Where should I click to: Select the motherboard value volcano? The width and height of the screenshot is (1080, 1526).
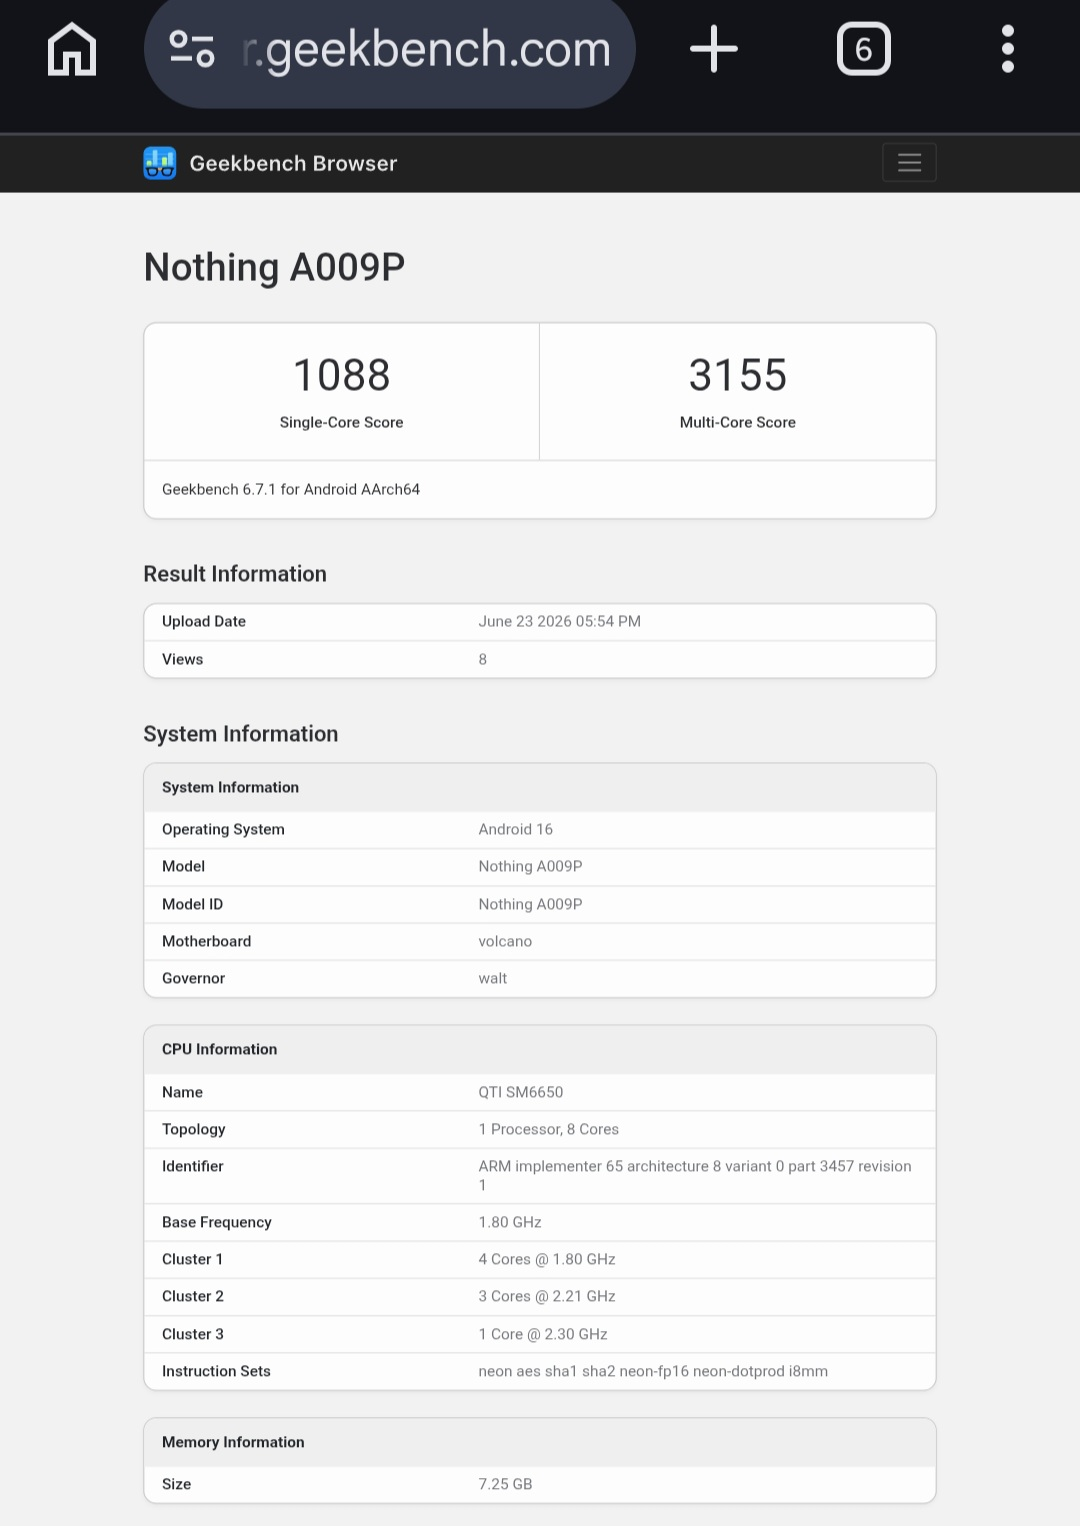[505, 941]
